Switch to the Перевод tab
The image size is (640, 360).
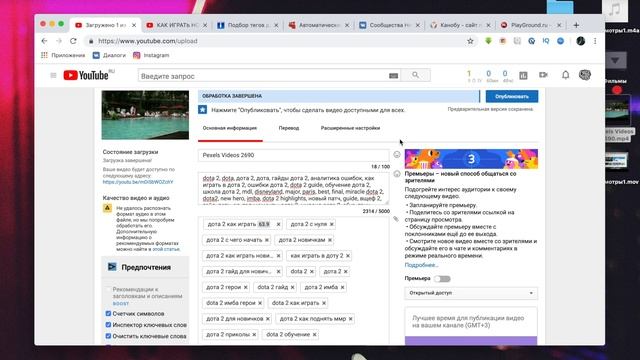click(289, 128)
